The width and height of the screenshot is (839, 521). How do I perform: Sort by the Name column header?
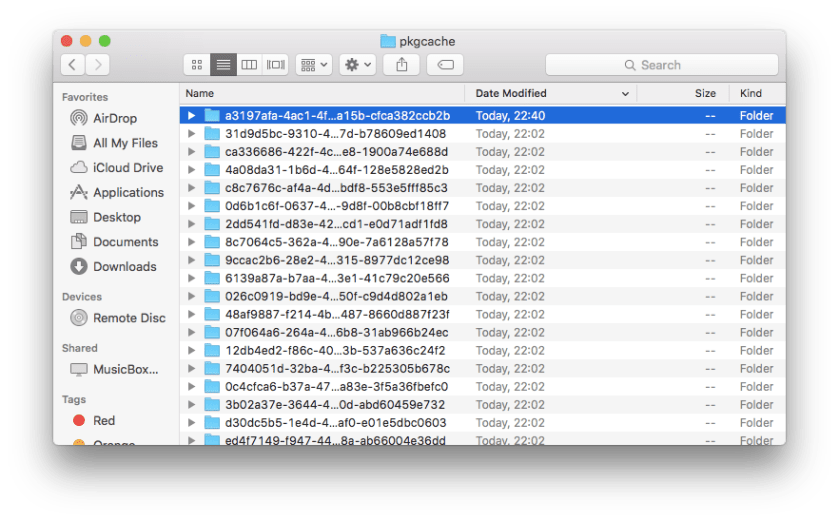tap(322, 93)
